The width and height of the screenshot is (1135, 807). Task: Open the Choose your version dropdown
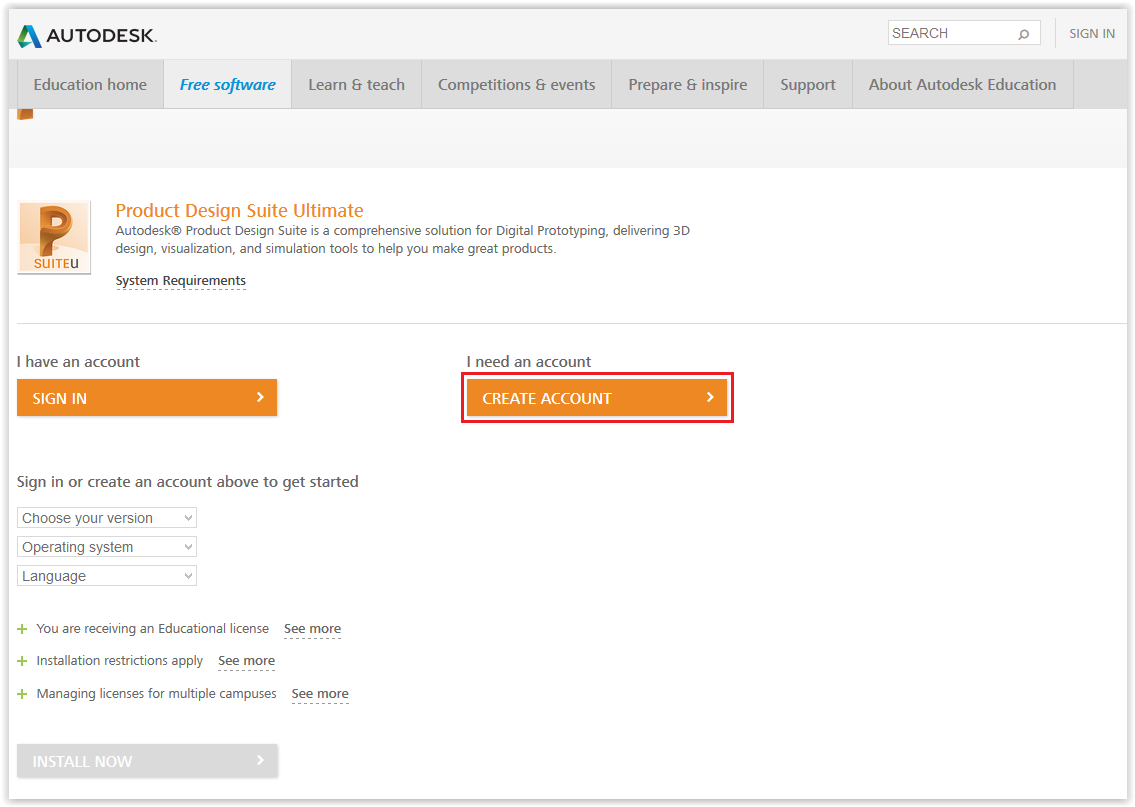point(106,517)
